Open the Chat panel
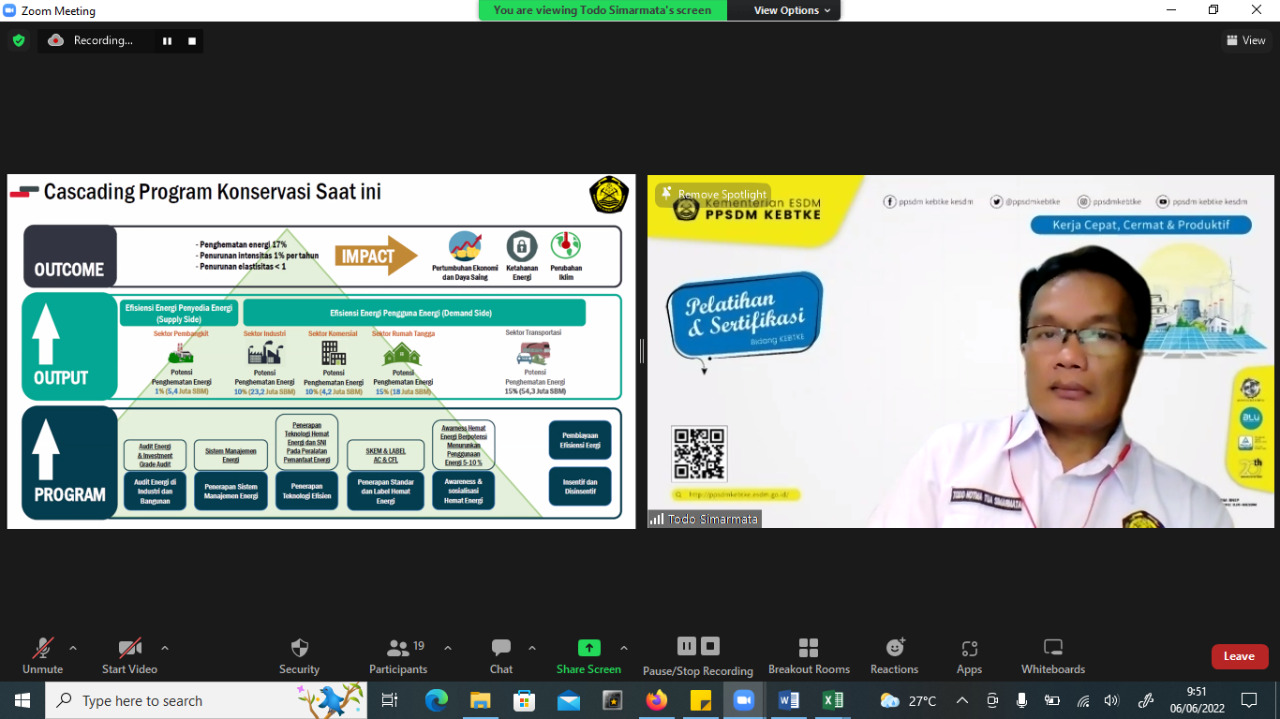This screenshot has width=1280, height=719. 501,655
